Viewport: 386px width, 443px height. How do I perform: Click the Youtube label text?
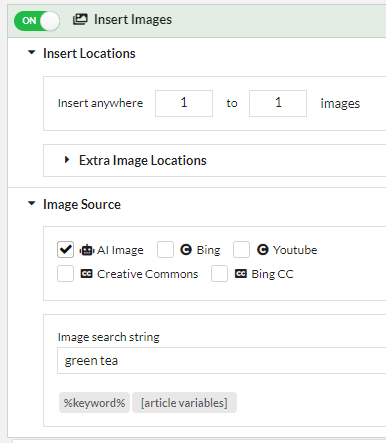click(295, 250)
